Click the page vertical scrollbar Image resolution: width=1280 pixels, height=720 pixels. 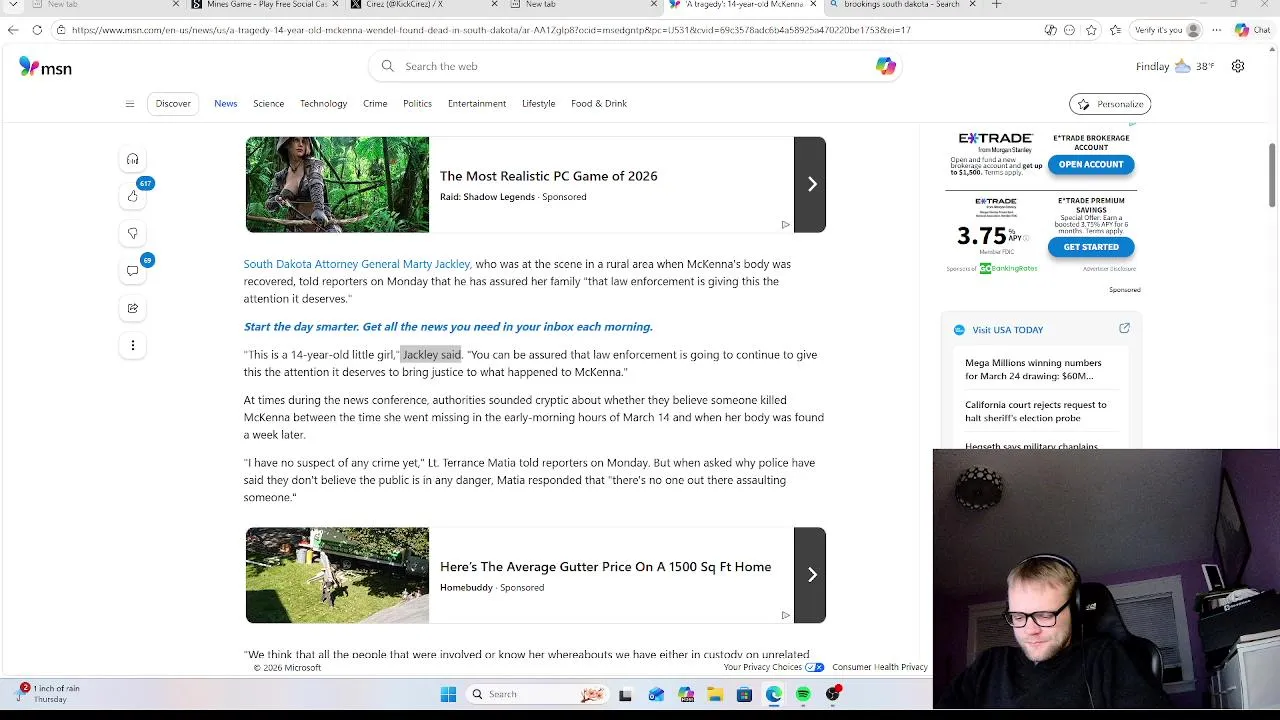pyautogui.click(x=1272, y=176)
